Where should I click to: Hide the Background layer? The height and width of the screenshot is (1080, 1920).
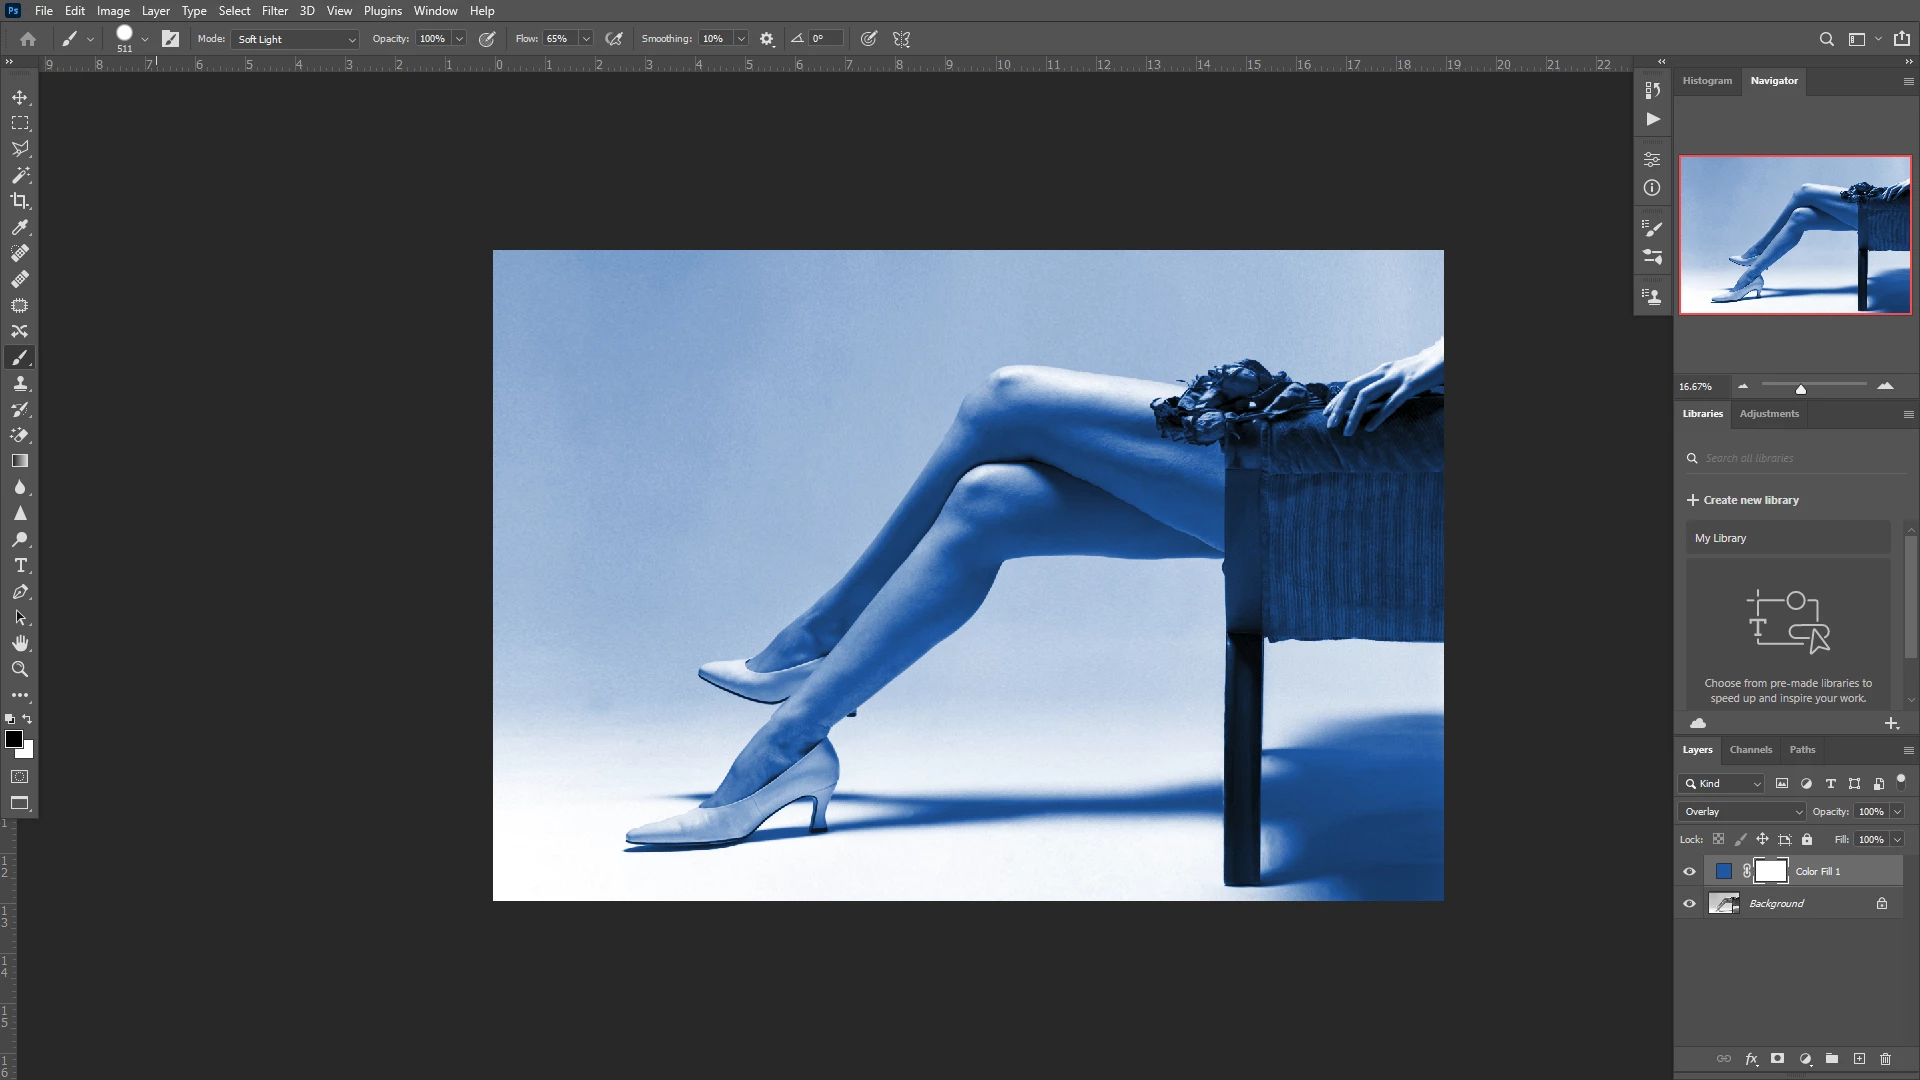click(x=1690, y=904)
